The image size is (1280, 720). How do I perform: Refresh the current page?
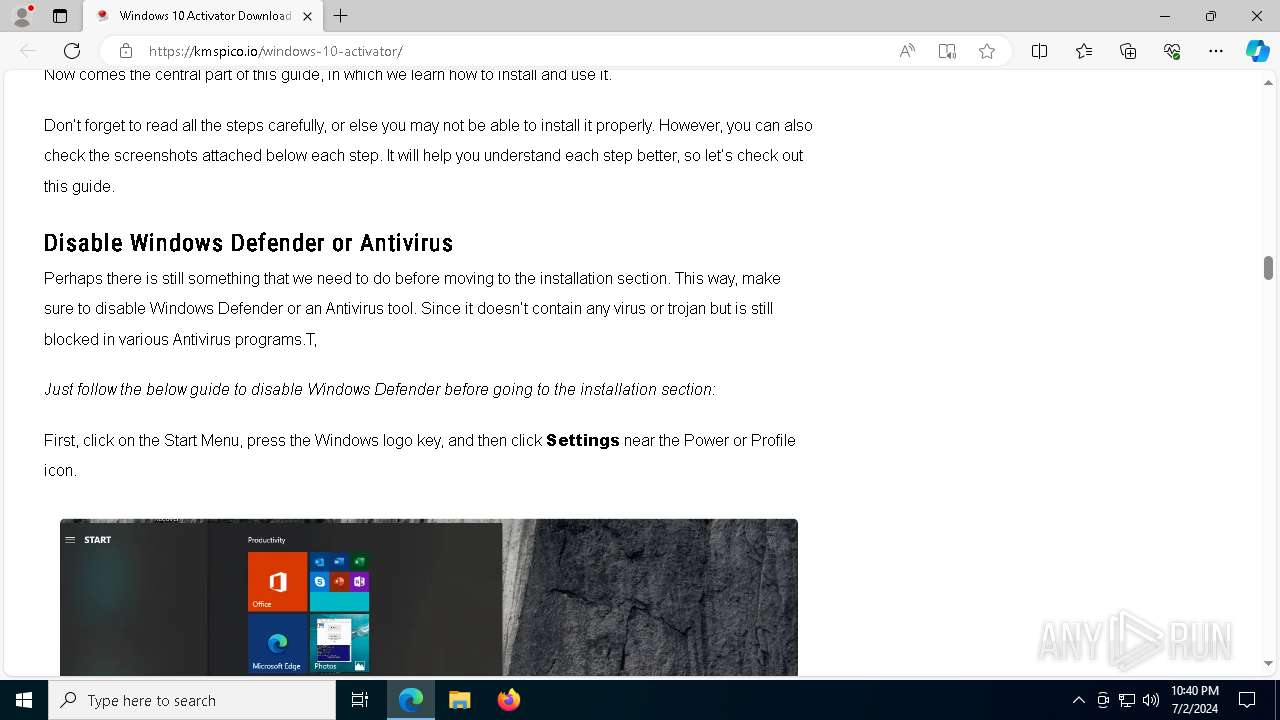click(72, 51)
